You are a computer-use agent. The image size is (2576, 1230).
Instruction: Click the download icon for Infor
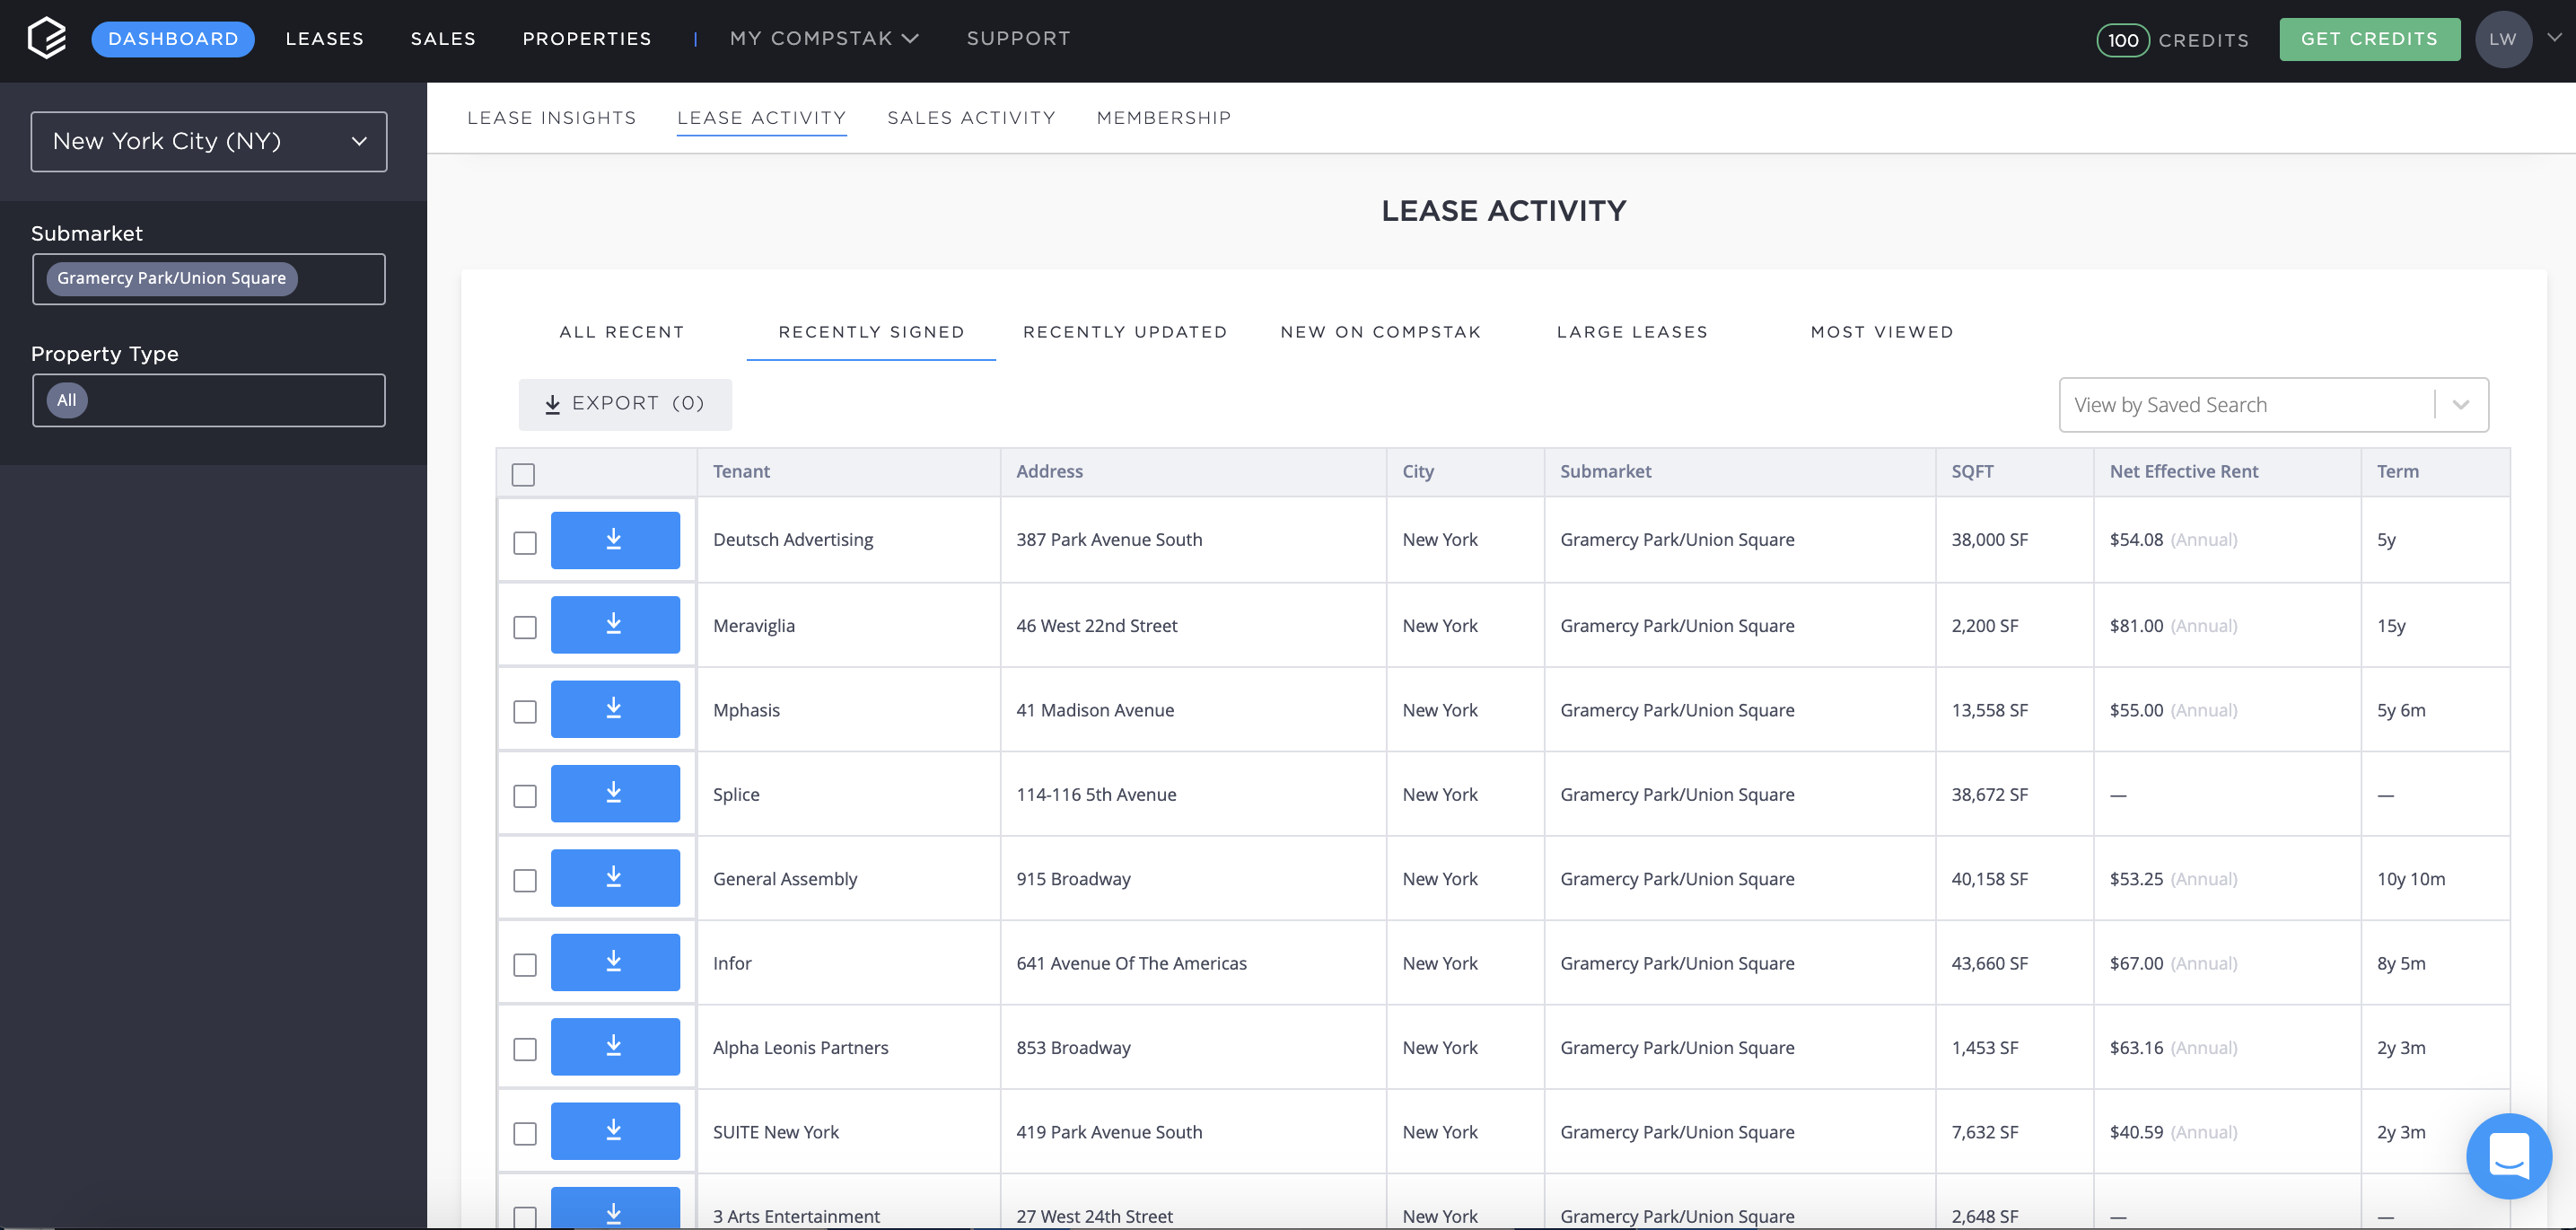point(616,962)
